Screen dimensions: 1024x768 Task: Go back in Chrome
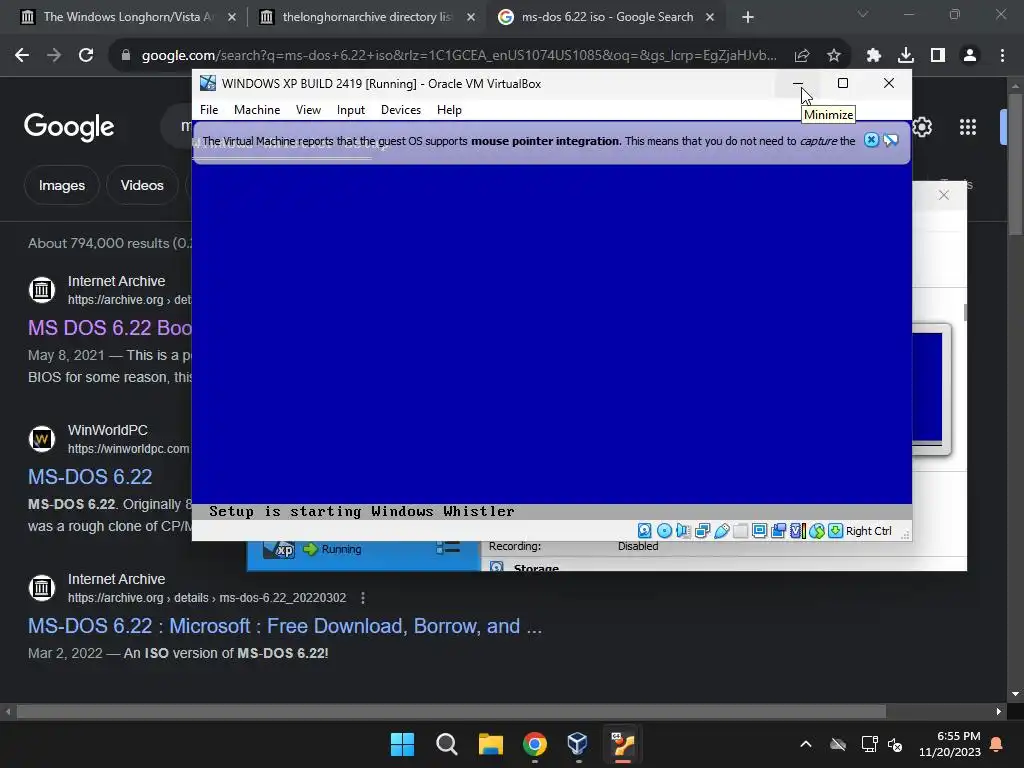(x=22, y=56)
